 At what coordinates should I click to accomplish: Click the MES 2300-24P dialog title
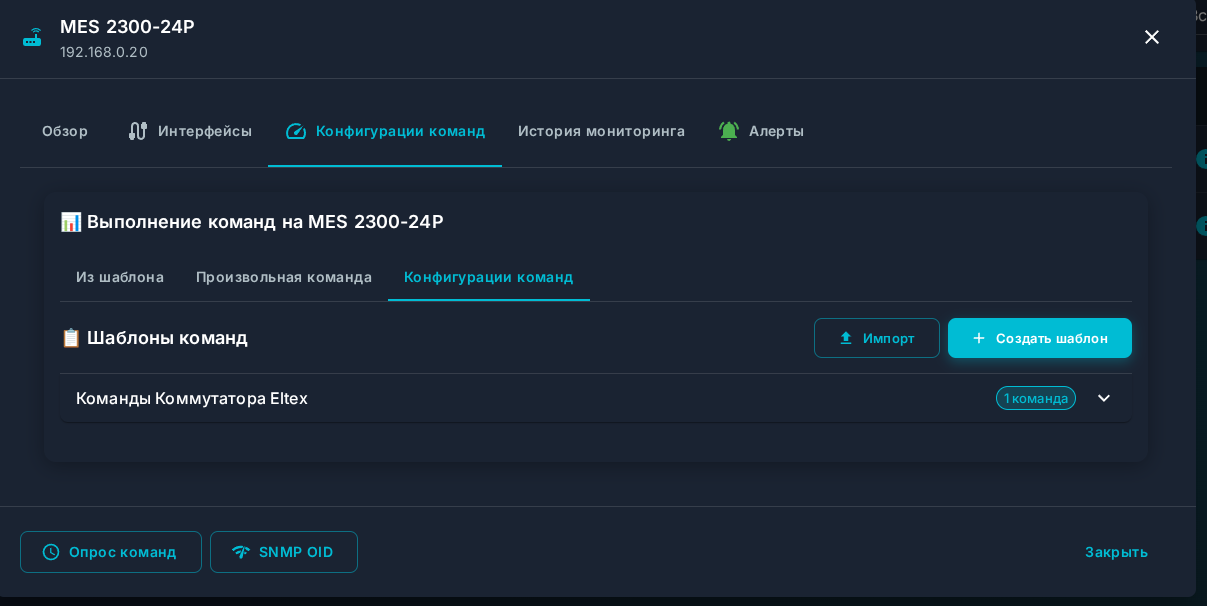(127, 27)
